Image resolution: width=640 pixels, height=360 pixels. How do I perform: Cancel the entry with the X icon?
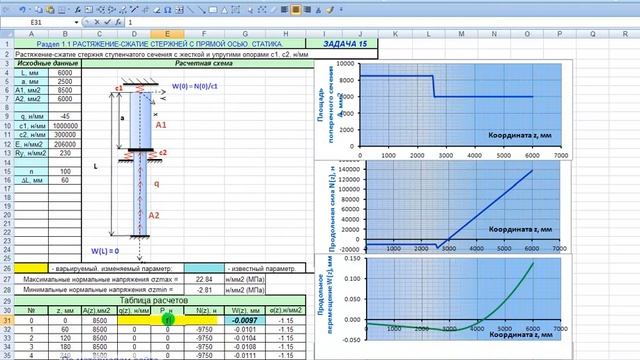click(x=97, y=22)
